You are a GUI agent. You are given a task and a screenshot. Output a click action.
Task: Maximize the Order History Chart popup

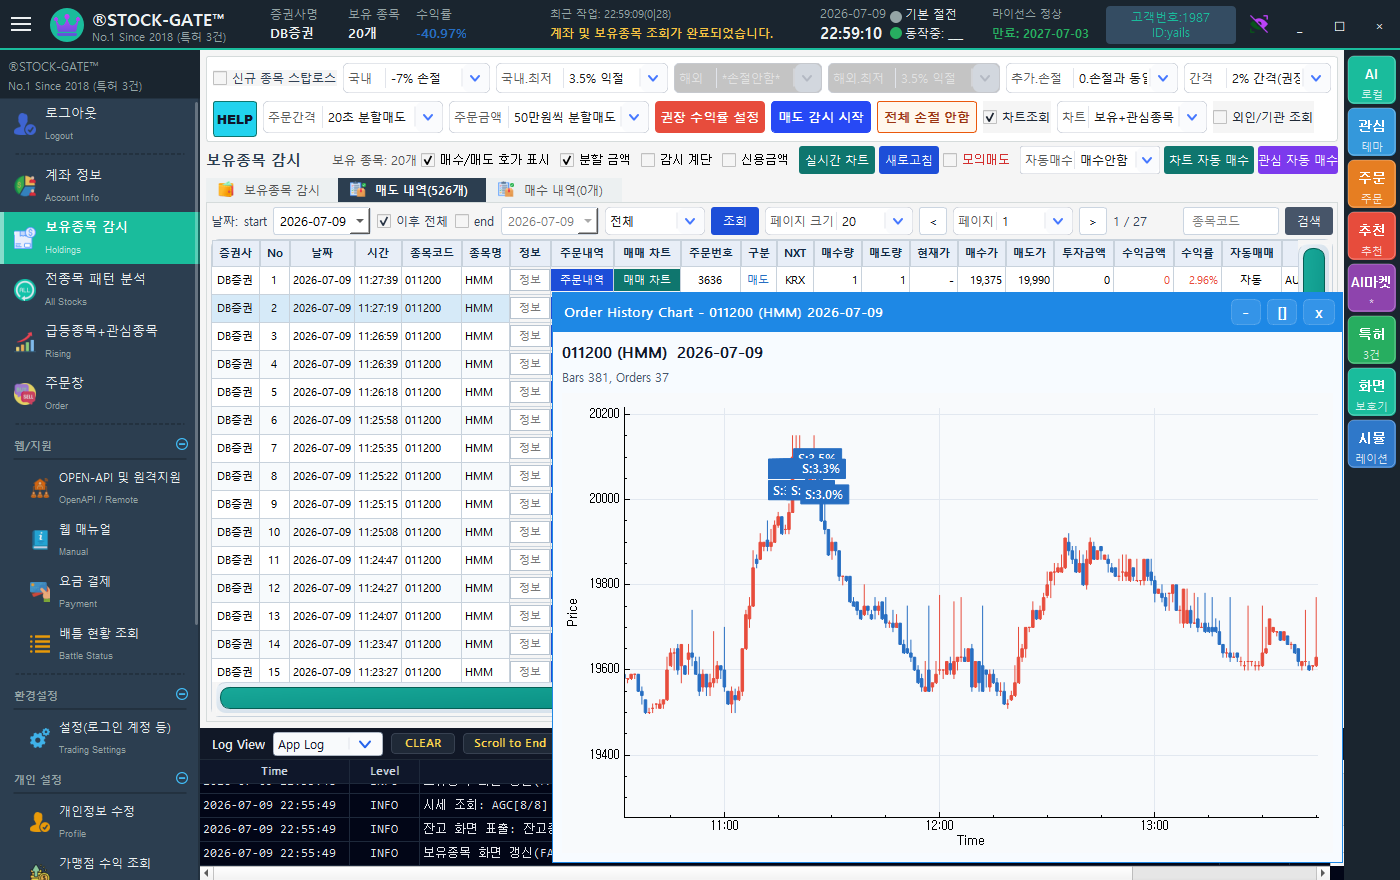click(1282, 313)
